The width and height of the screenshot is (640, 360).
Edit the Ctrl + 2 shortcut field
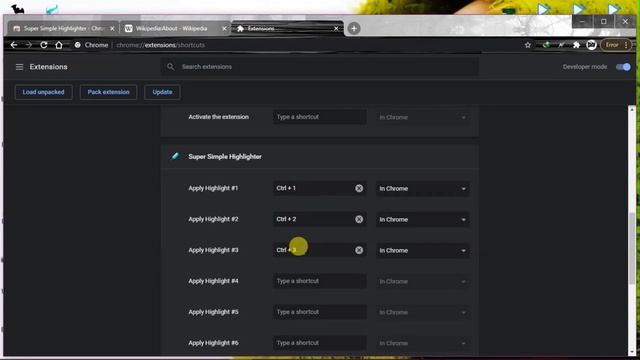tap(320, 219)
